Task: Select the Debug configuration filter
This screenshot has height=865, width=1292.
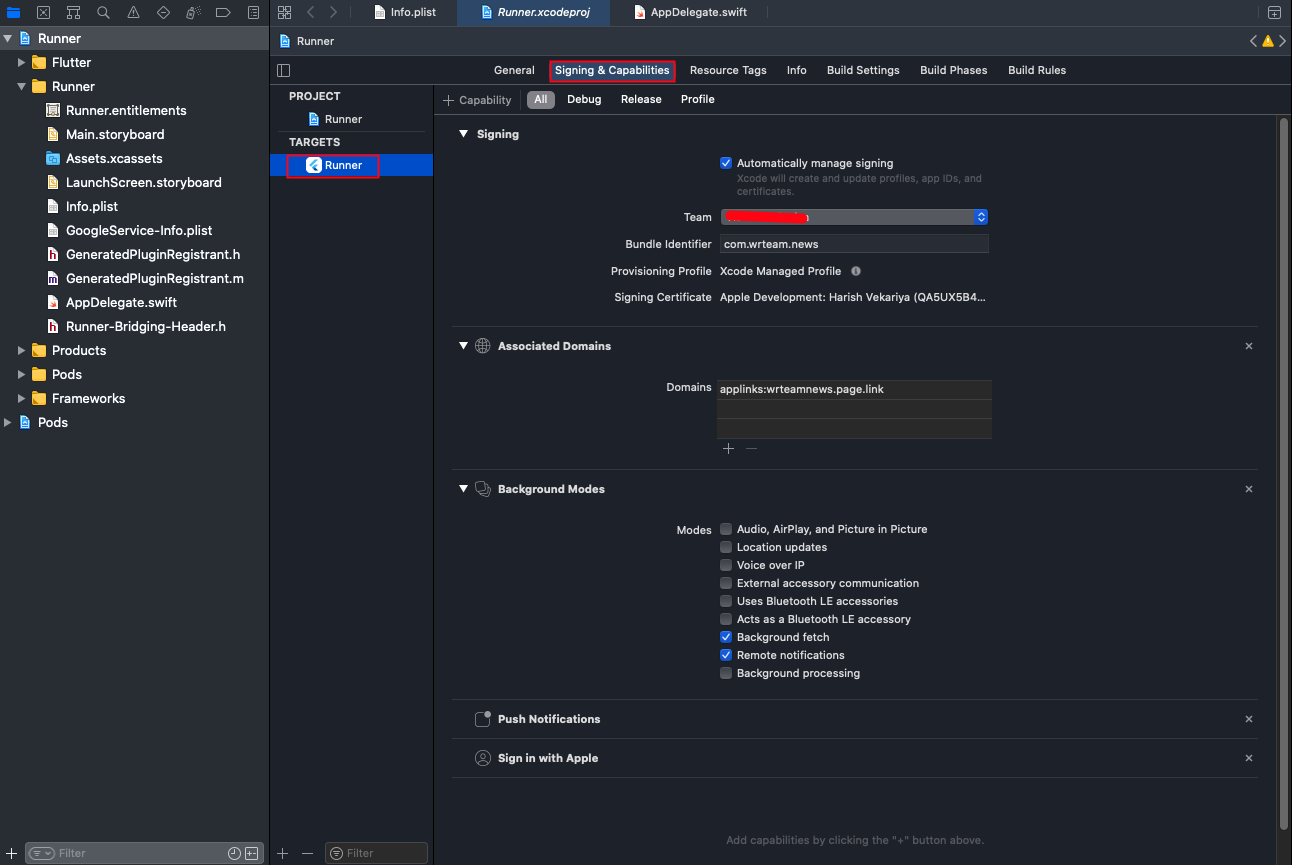Action: (584, 99)
